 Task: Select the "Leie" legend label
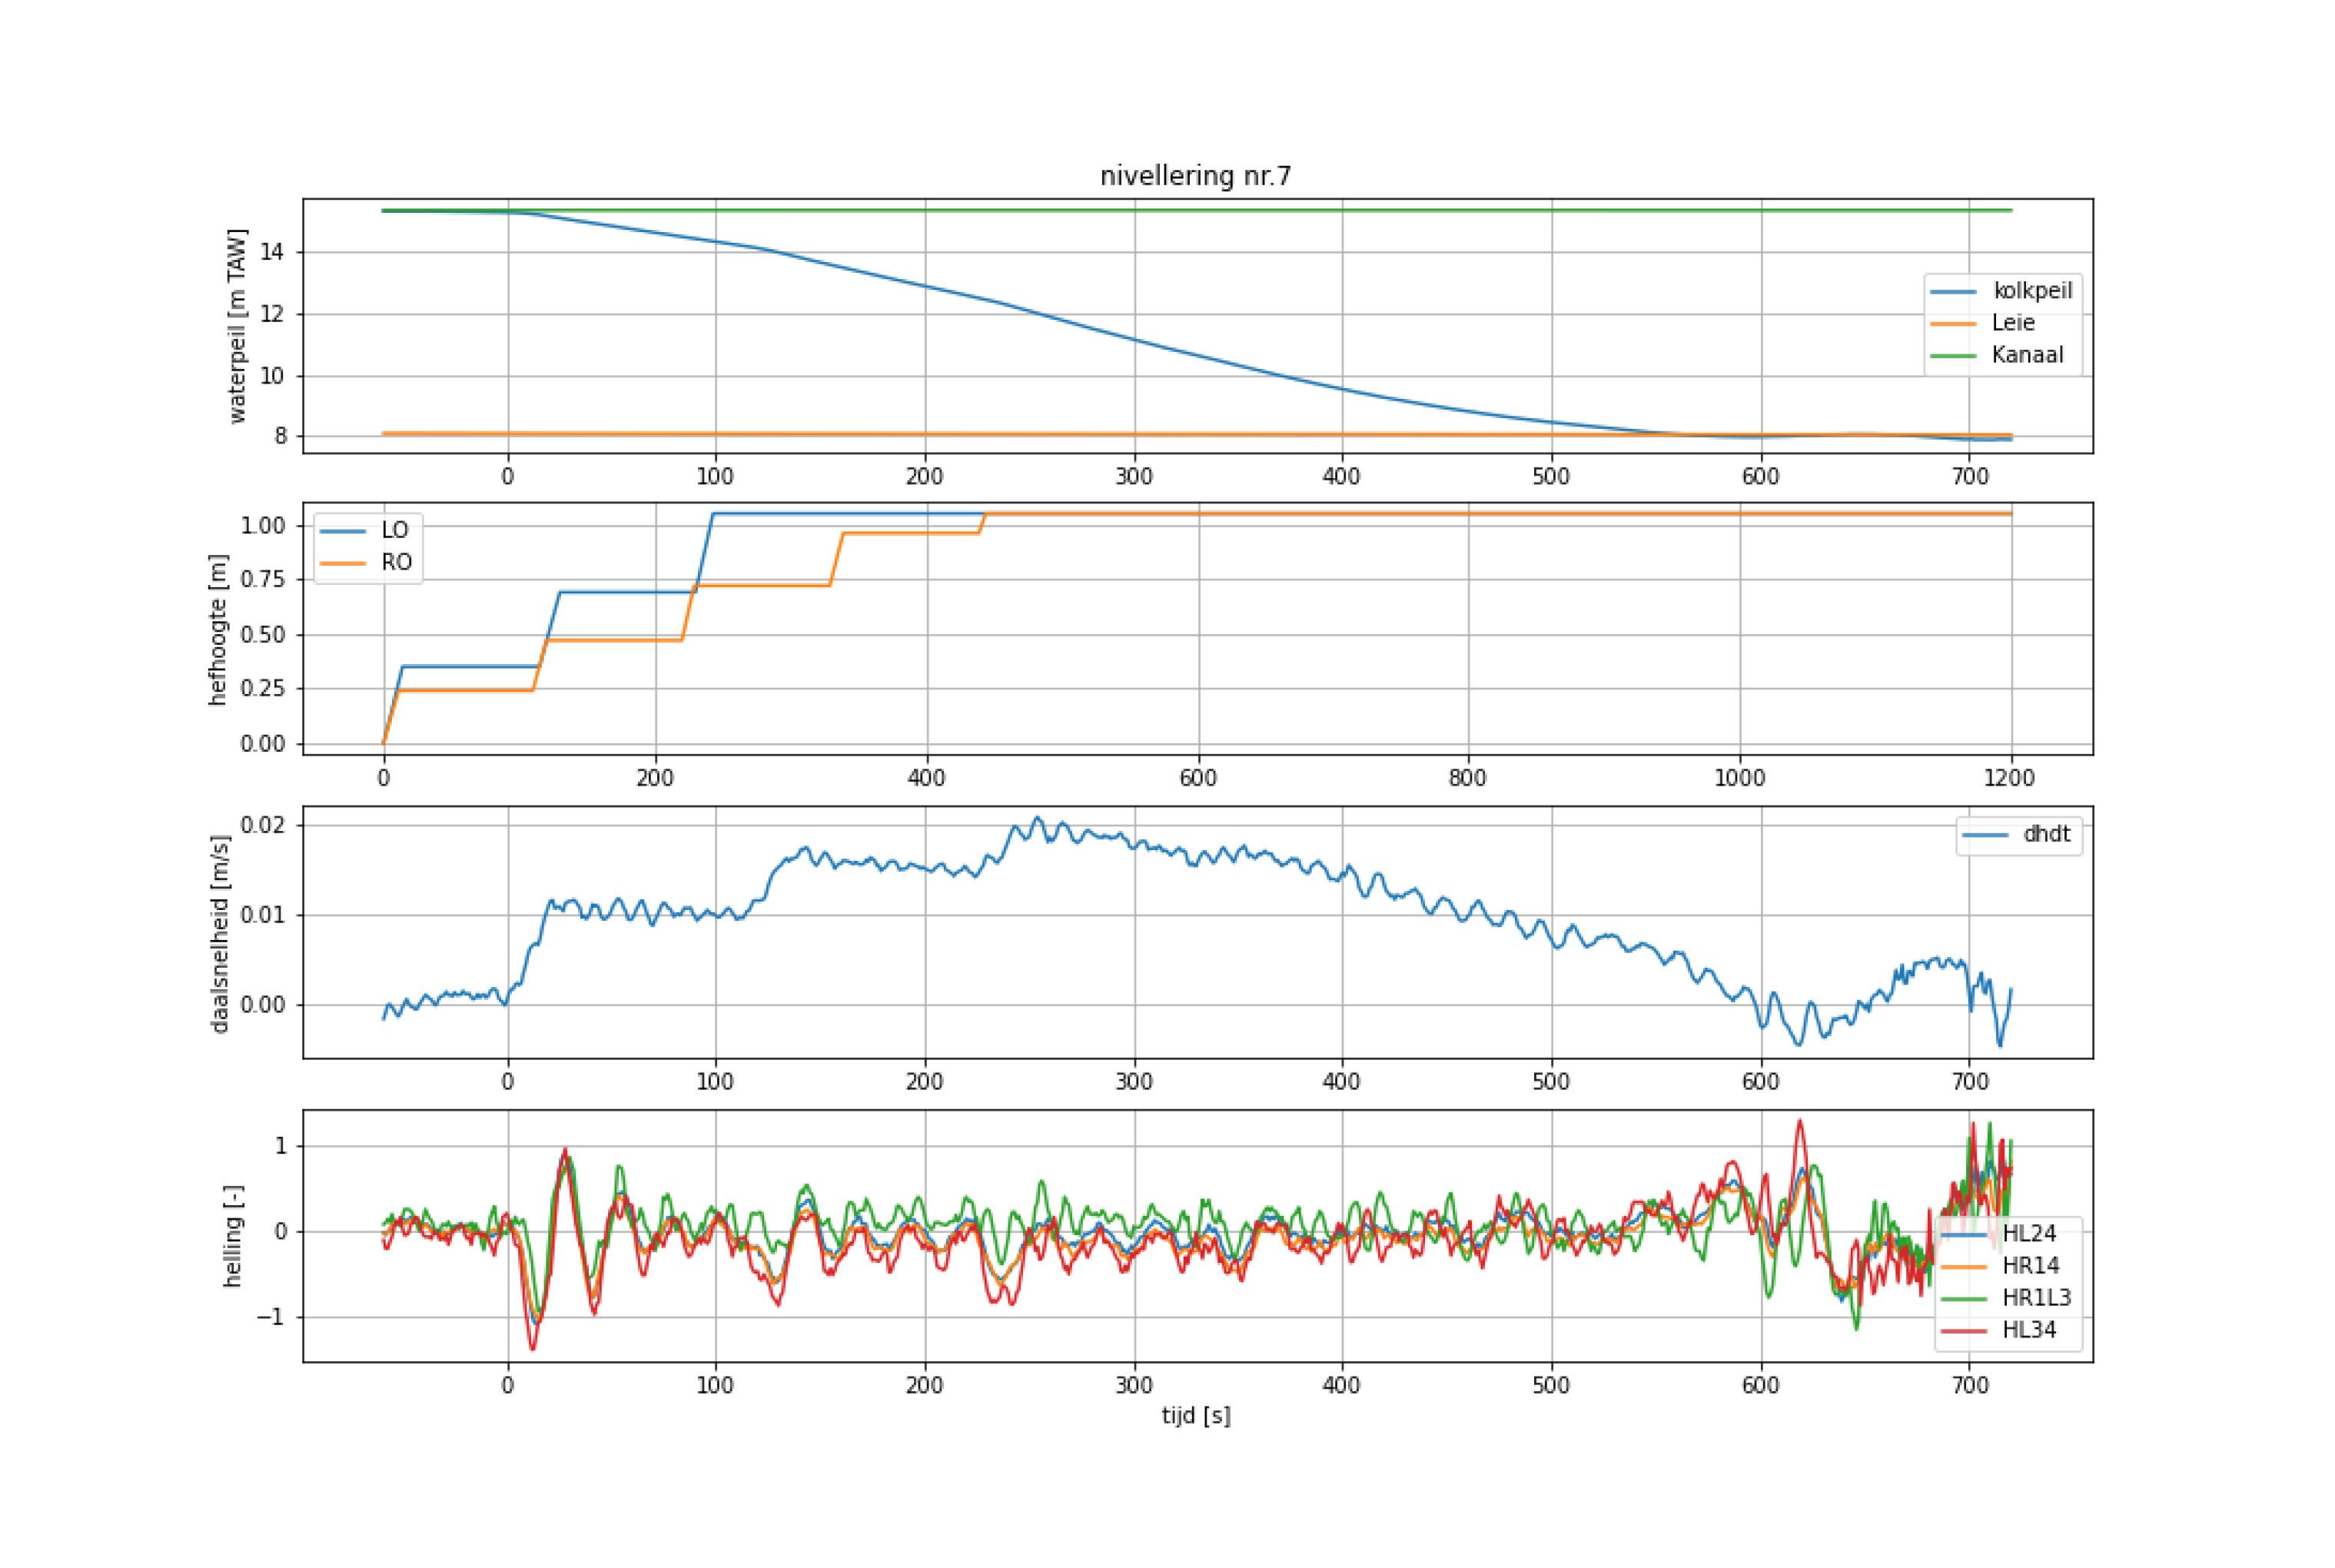click(2013, 323)
